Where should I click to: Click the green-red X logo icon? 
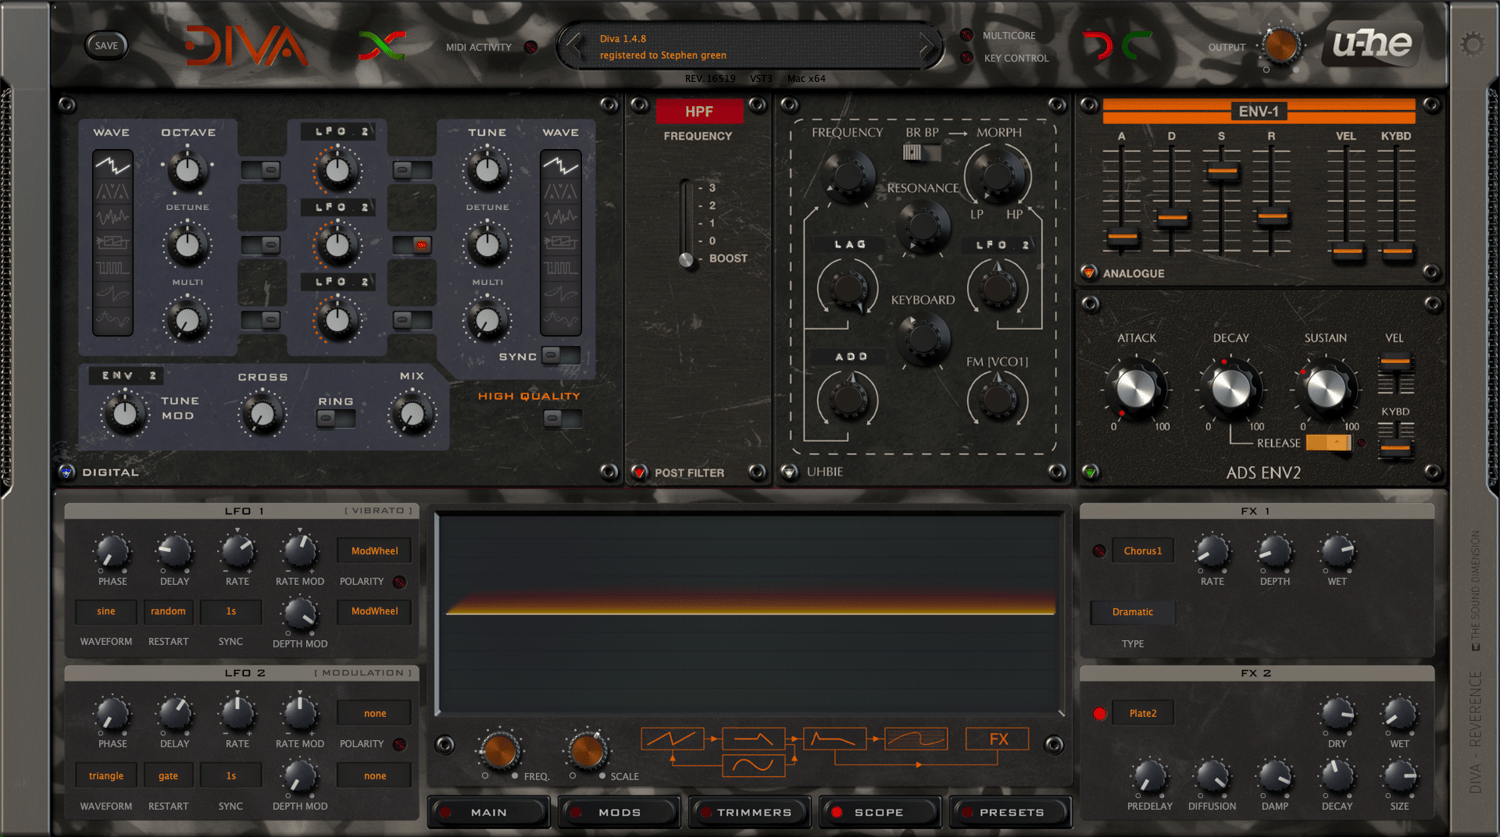coord(382,45)
